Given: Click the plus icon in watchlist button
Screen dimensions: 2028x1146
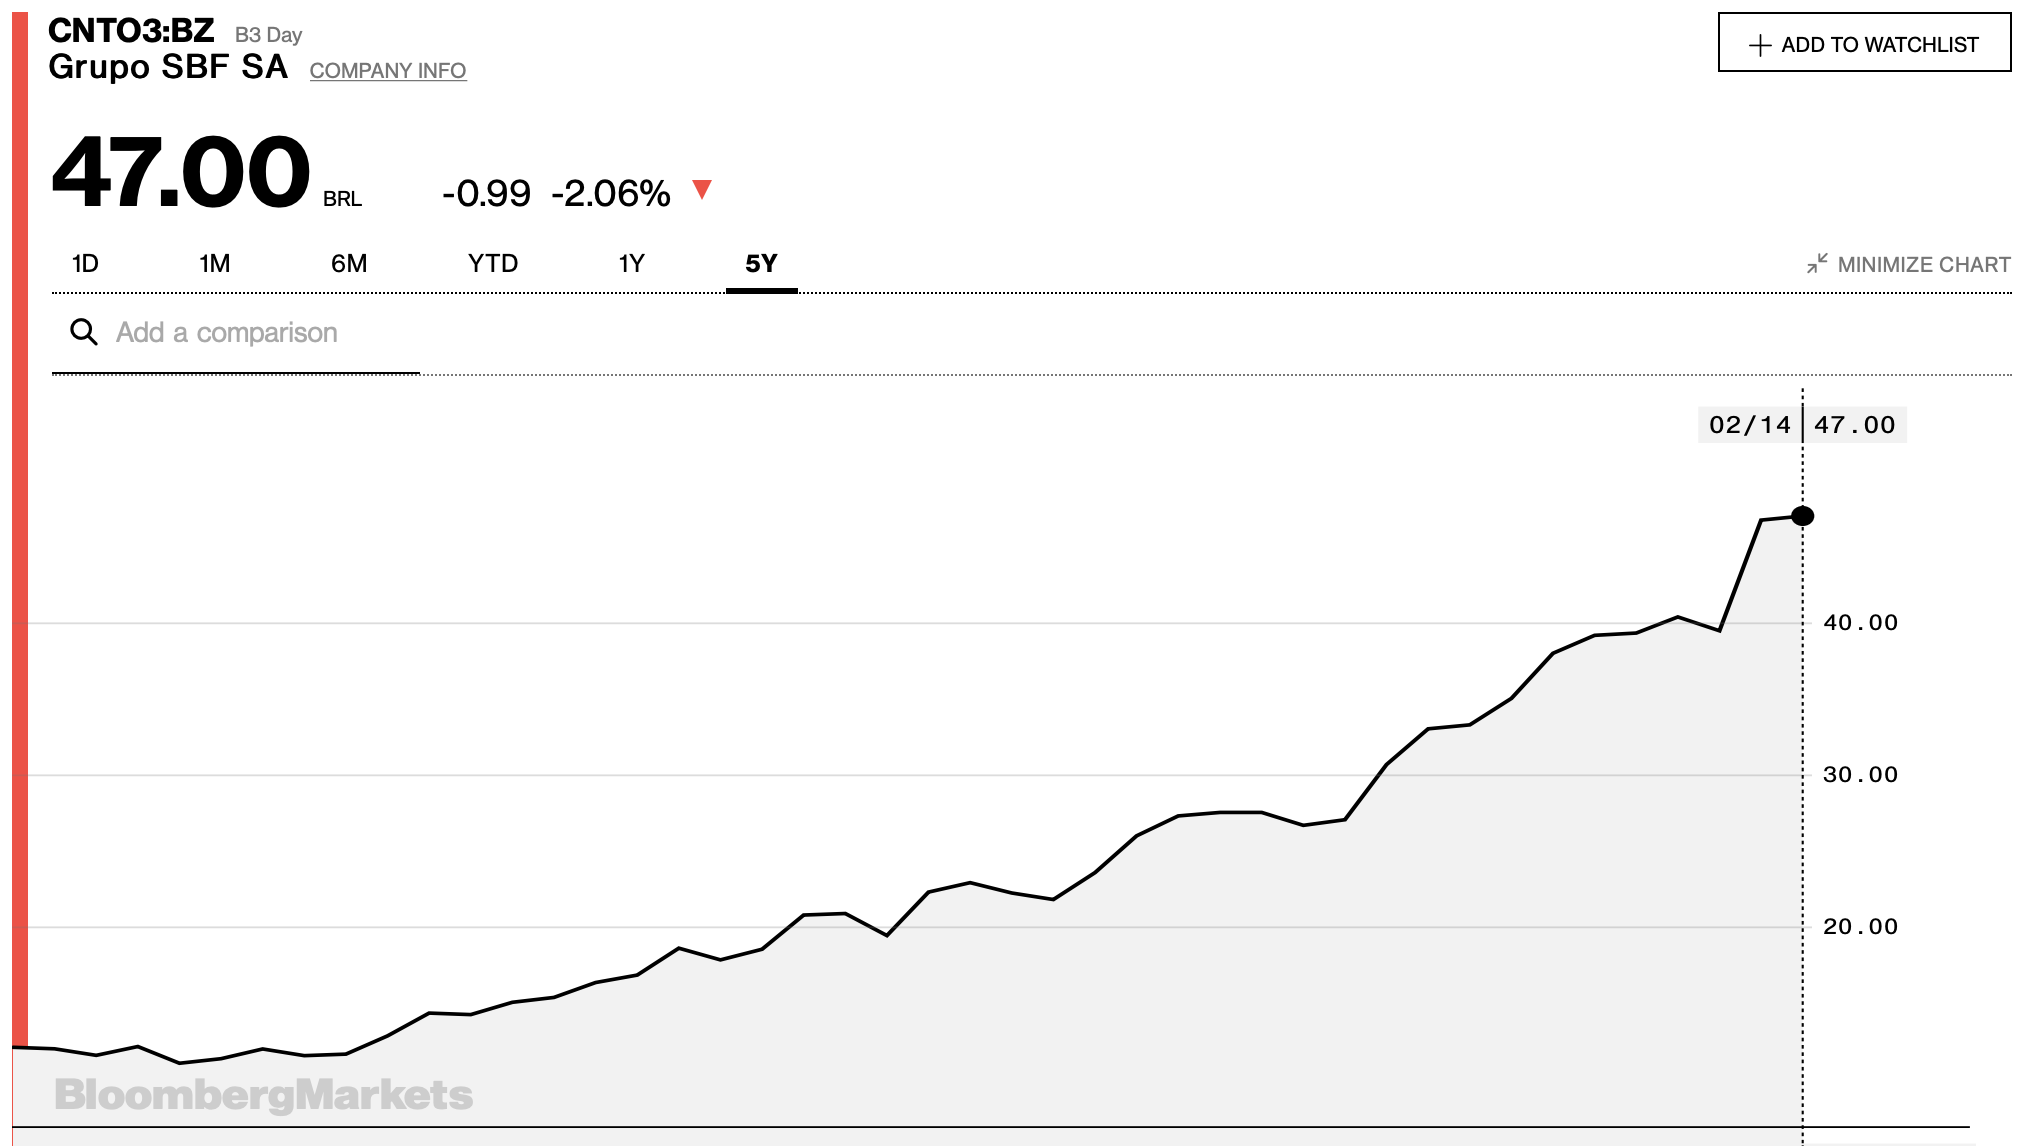Looking at the screenshot, I should click(x=1759, y=45).
